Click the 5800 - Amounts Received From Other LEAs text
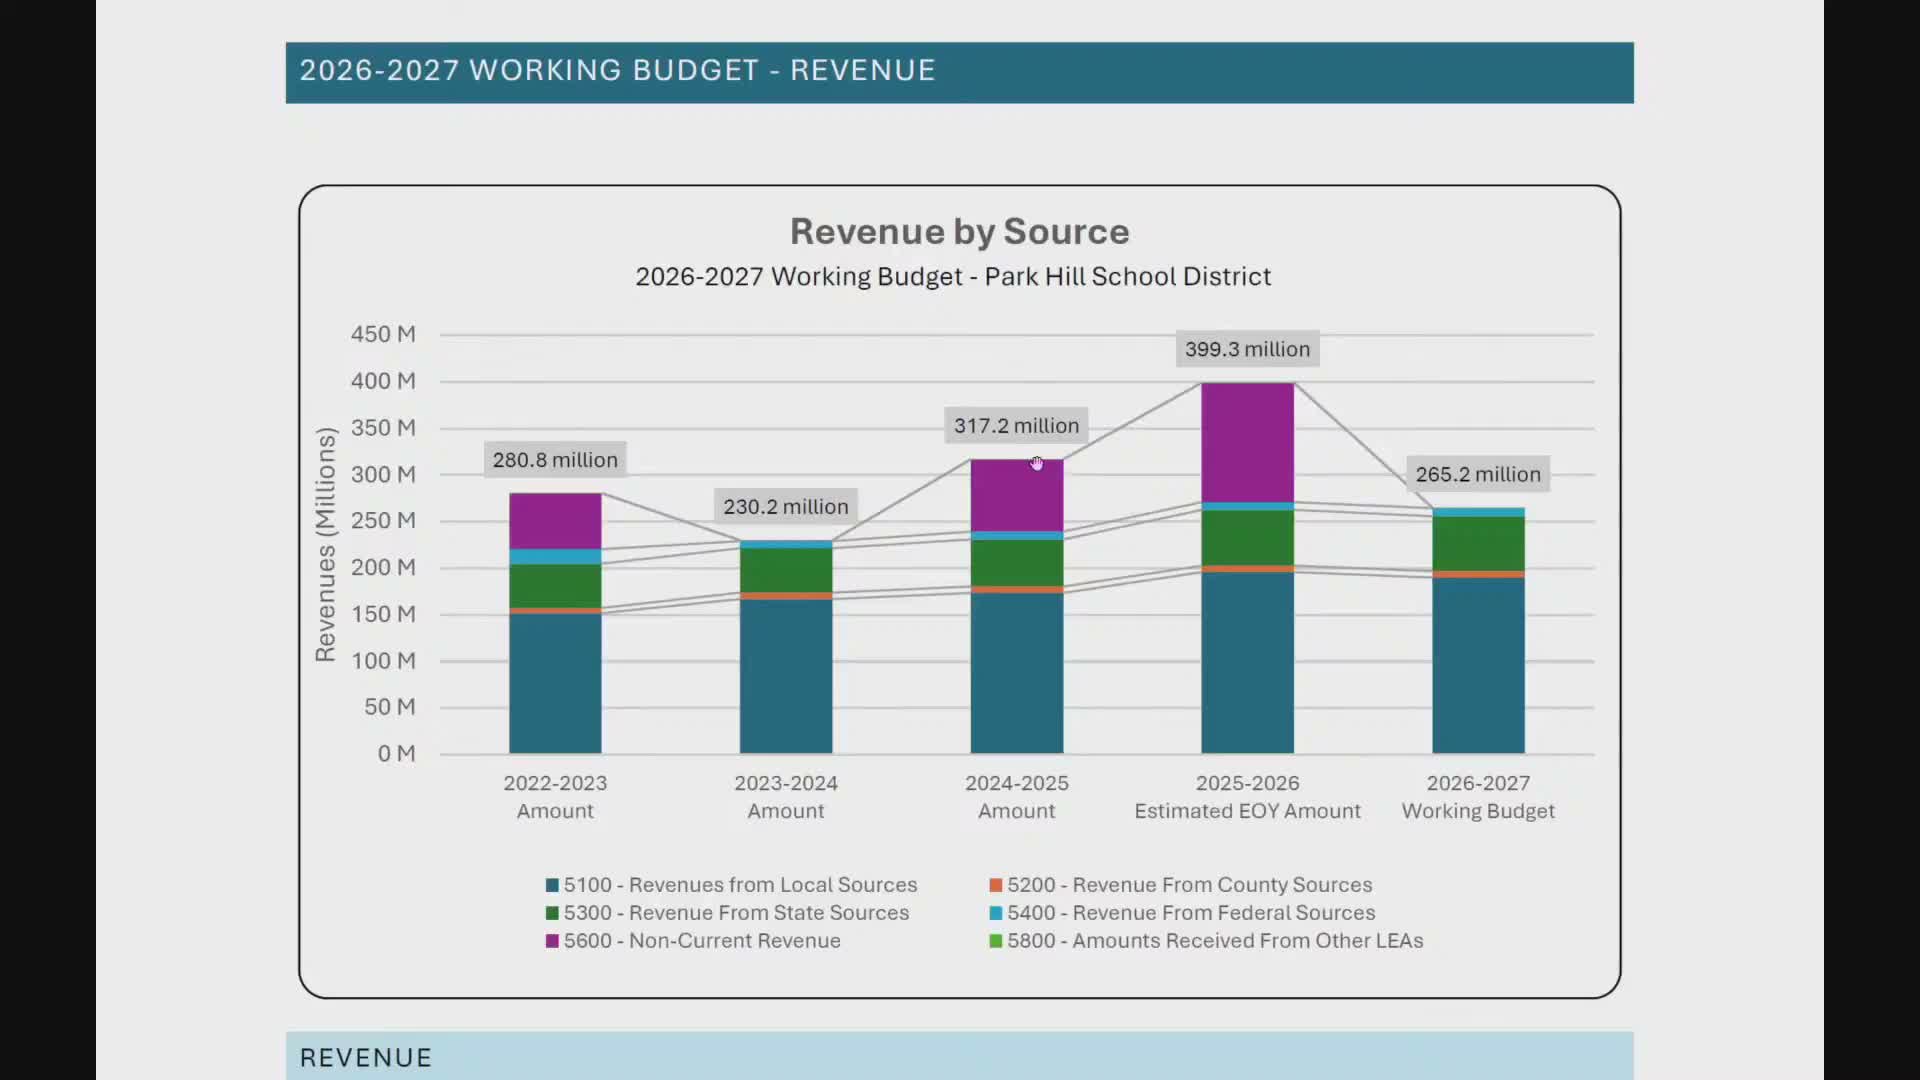The width and height of the screenshot is (1920, 1080). point(1215,941)
